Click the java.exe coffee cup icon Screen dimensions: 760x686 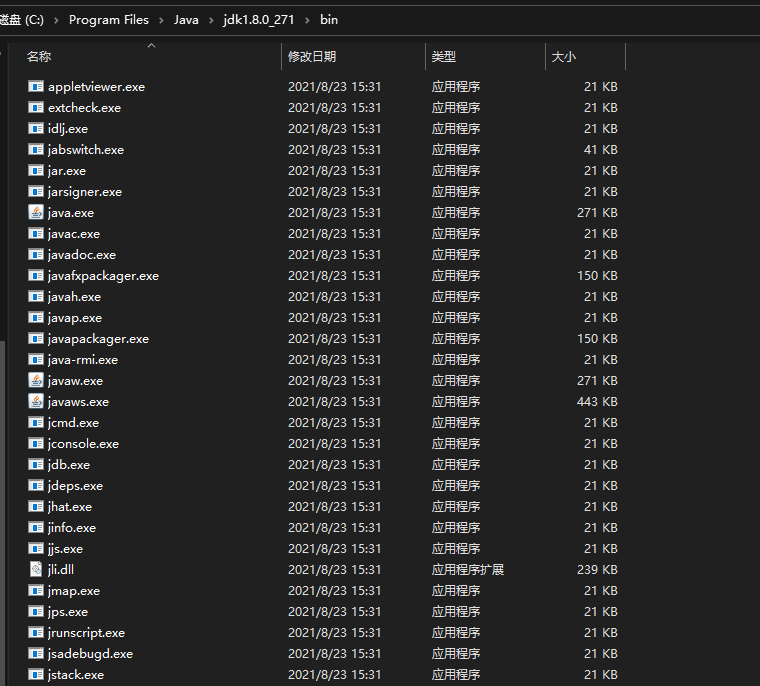(36, 212)
